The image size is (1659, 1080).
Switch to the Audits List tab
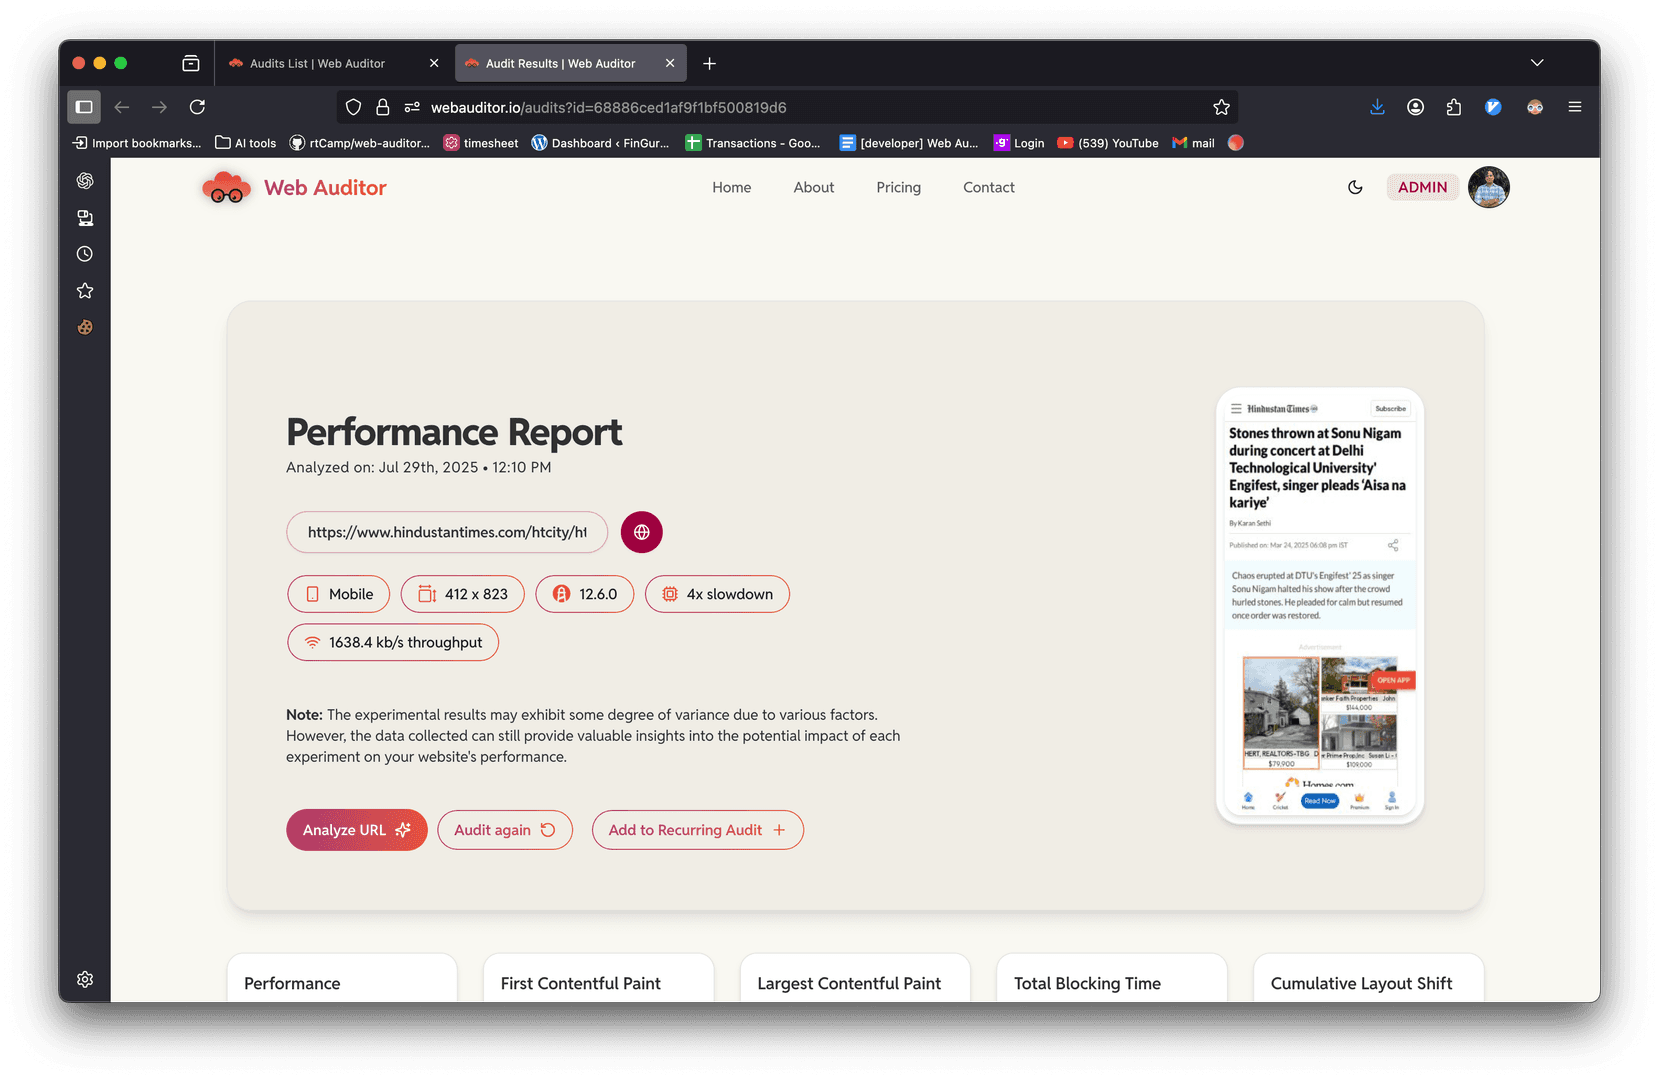318,62
